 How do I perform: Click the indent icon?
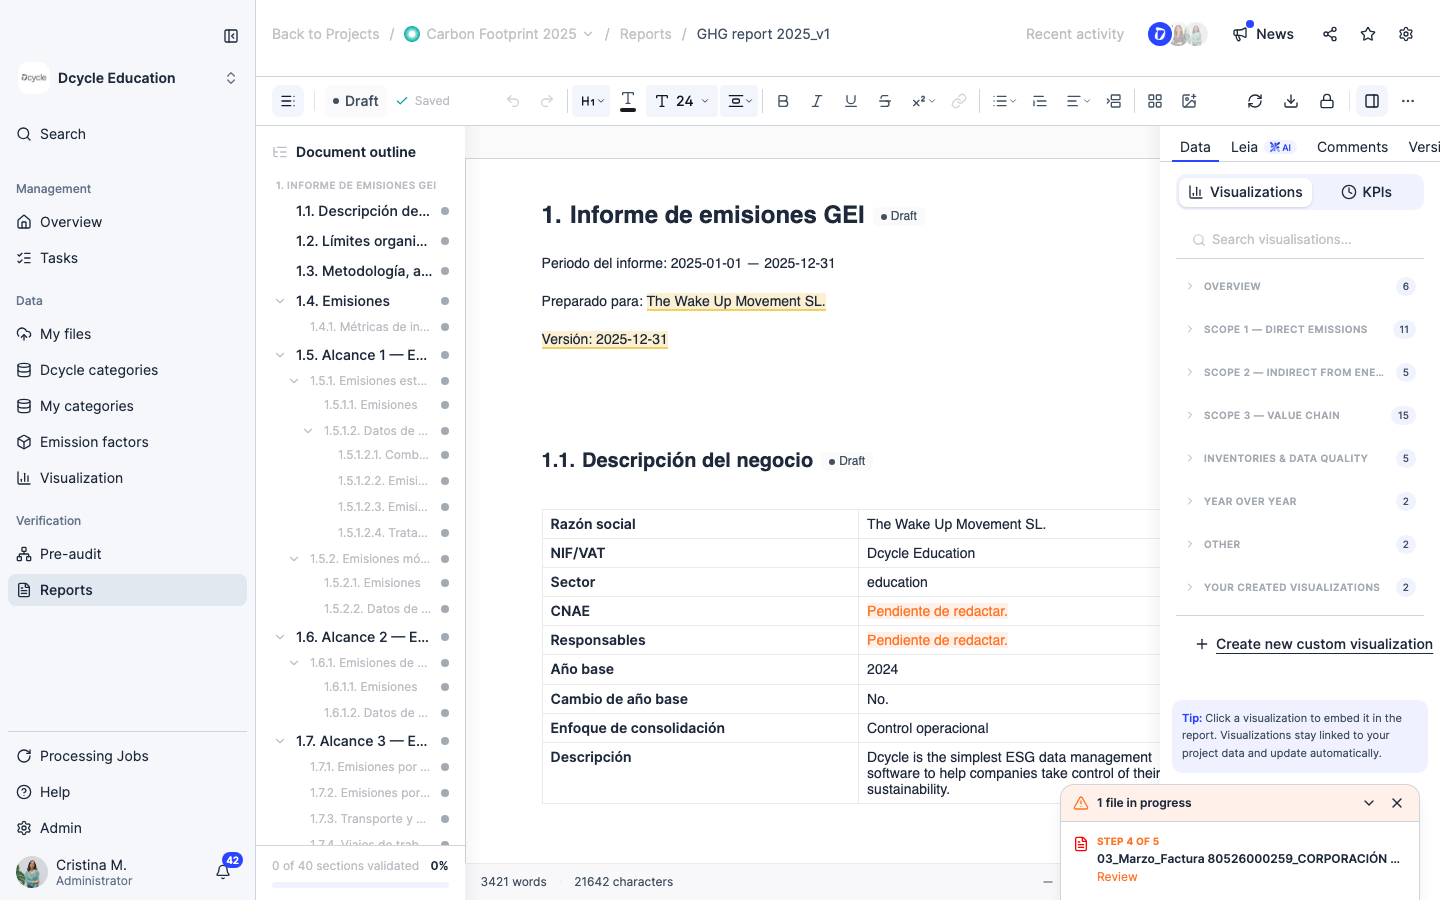coord(1114,101)
